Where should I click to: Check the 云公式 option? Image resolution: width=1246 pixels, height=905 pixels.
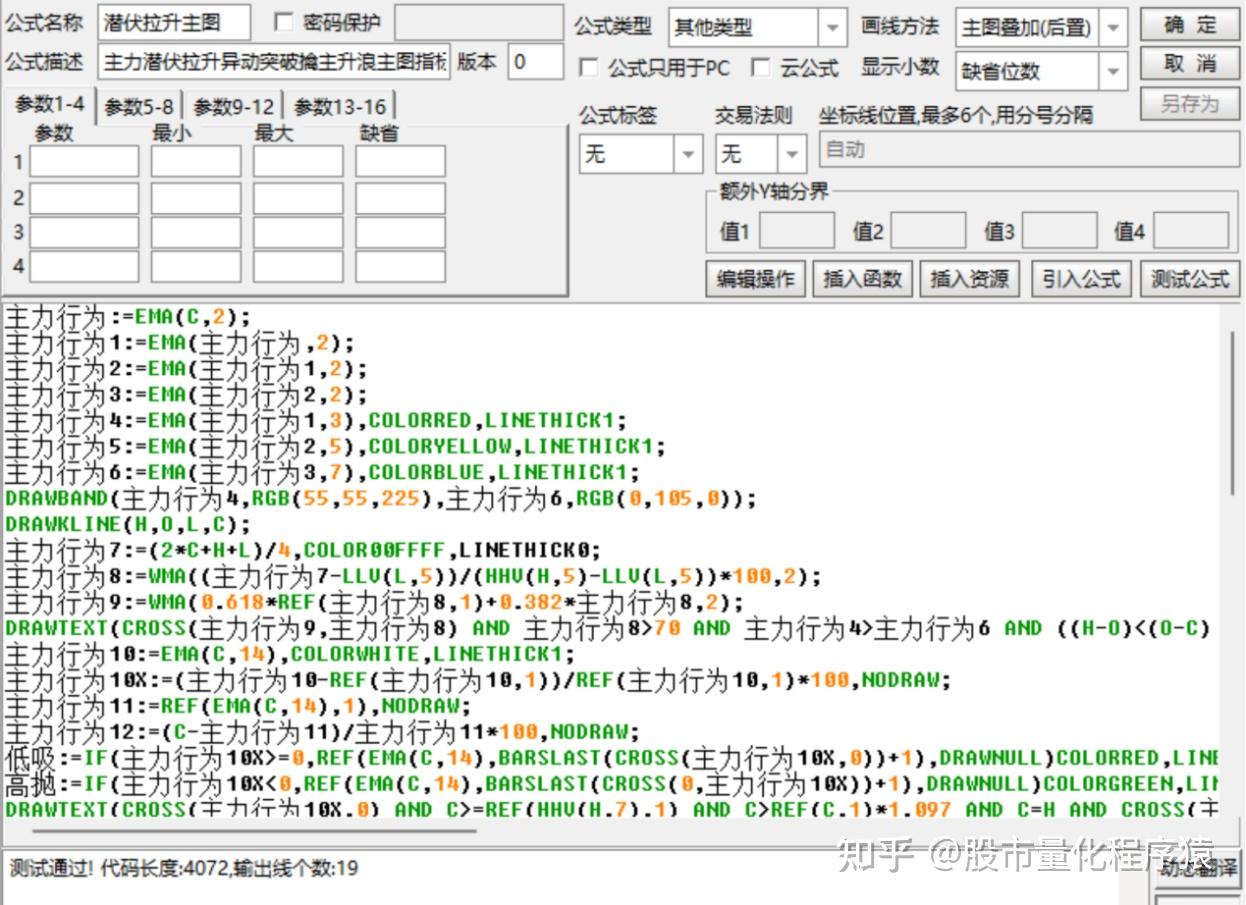[761, 68]
